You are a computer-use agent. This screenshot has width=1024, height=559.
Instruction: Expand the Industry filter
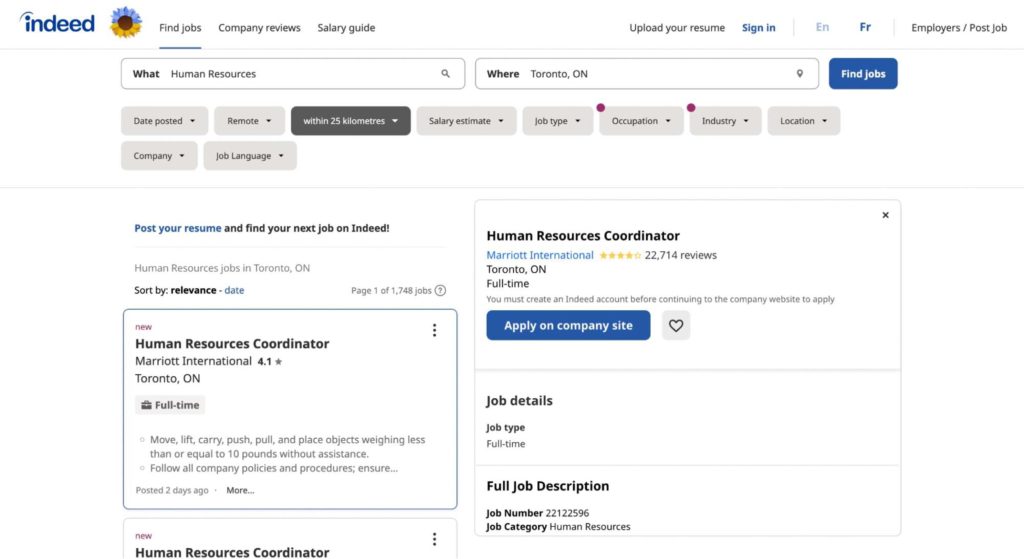(726, 121)
